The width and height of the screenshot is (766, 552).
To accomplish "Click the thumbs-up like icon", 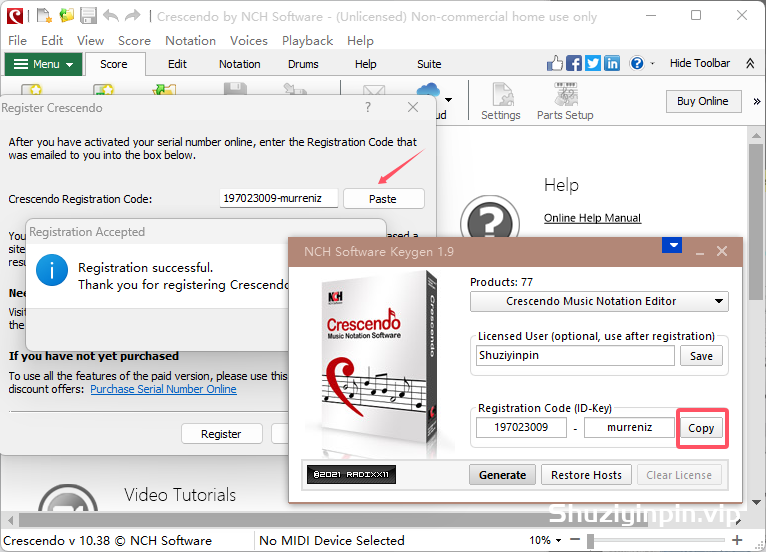I will 554,63.
